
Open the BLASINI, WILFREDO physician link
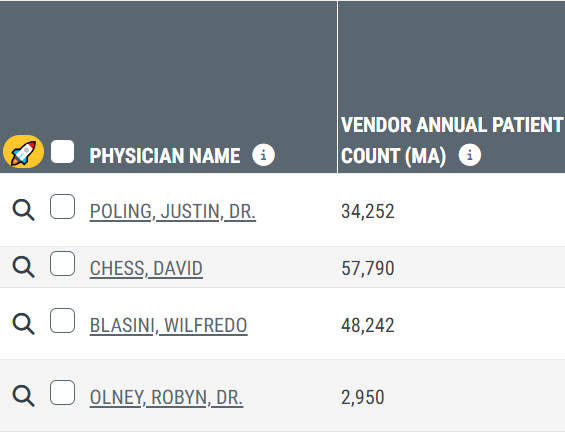pyautogui.click(x=169, y=325)
